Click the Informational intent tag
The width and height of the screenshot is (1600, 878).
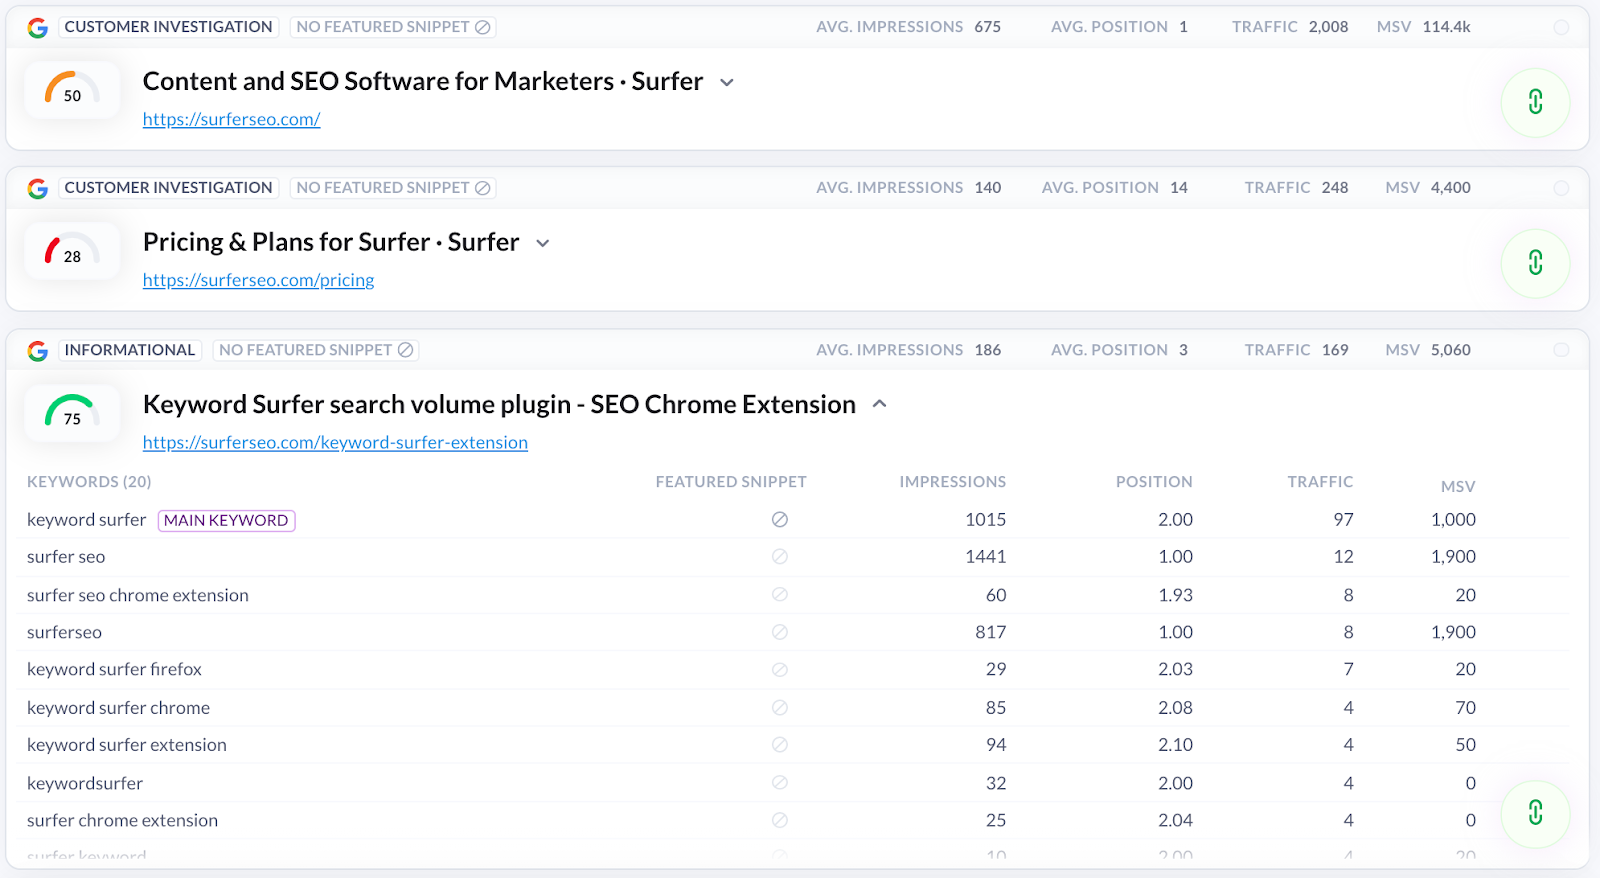click(x=130, y=350)
